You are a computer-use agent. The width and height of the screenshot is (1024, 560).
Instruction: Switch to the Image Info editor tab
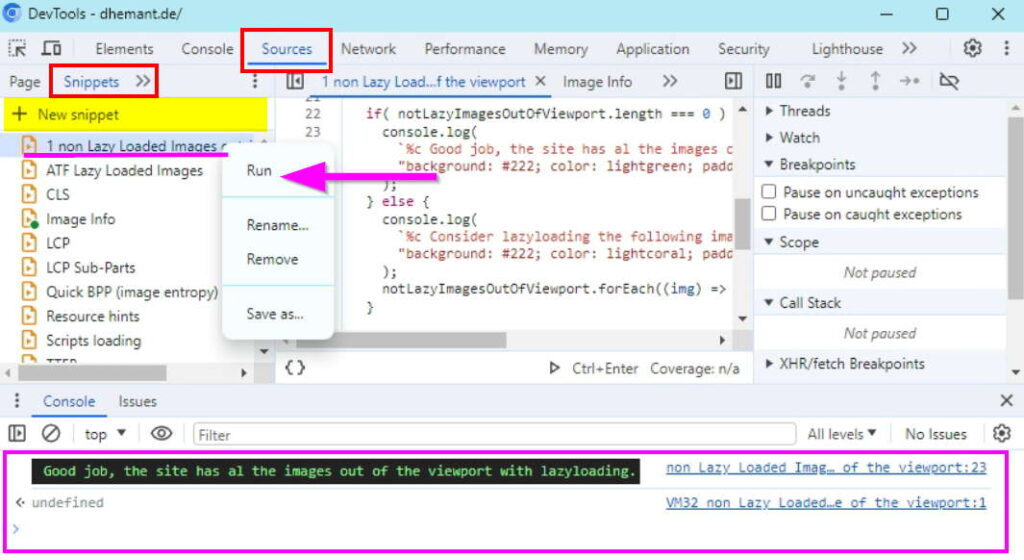(597, 82)
